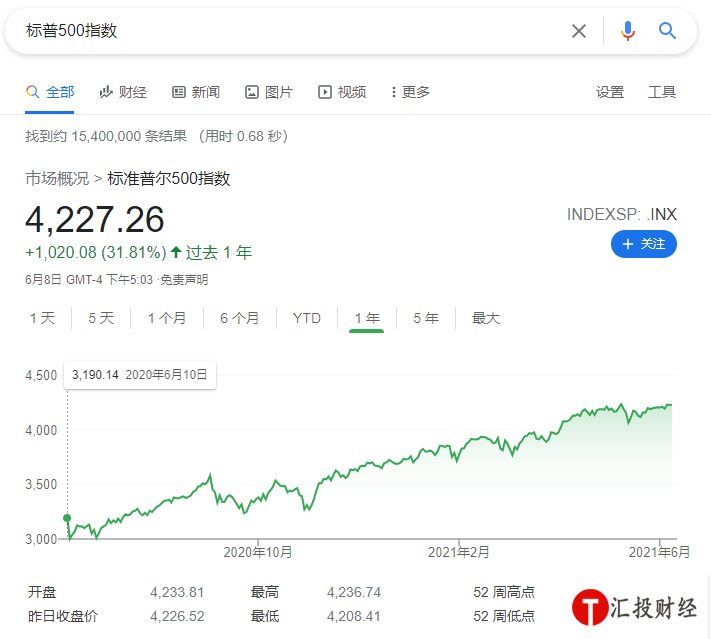Screen dimensions: 711x639
Task: Click the green start point on chart
Action: (67, 518)
